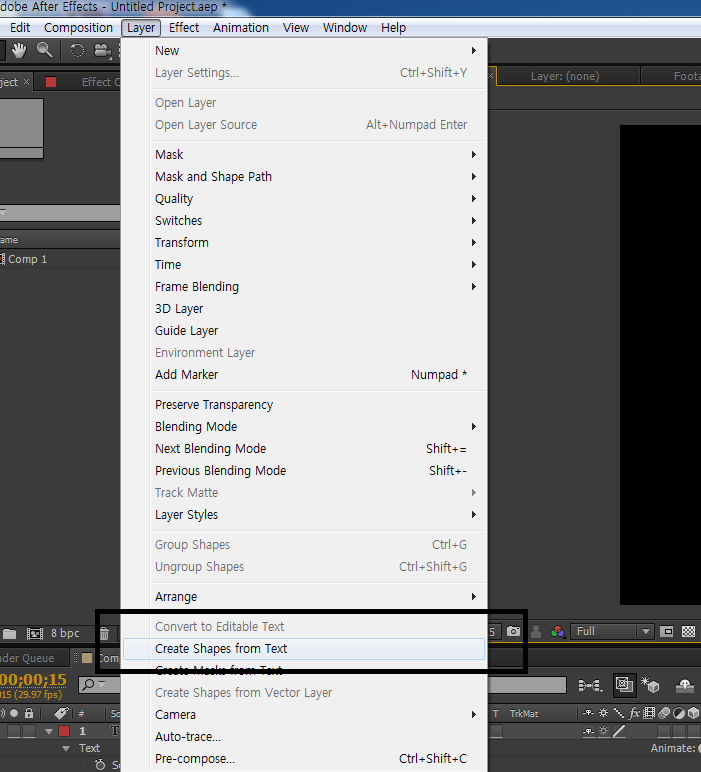Click the Collapse Transformations column icon
The image size is (701, 772).
(604, 712)
